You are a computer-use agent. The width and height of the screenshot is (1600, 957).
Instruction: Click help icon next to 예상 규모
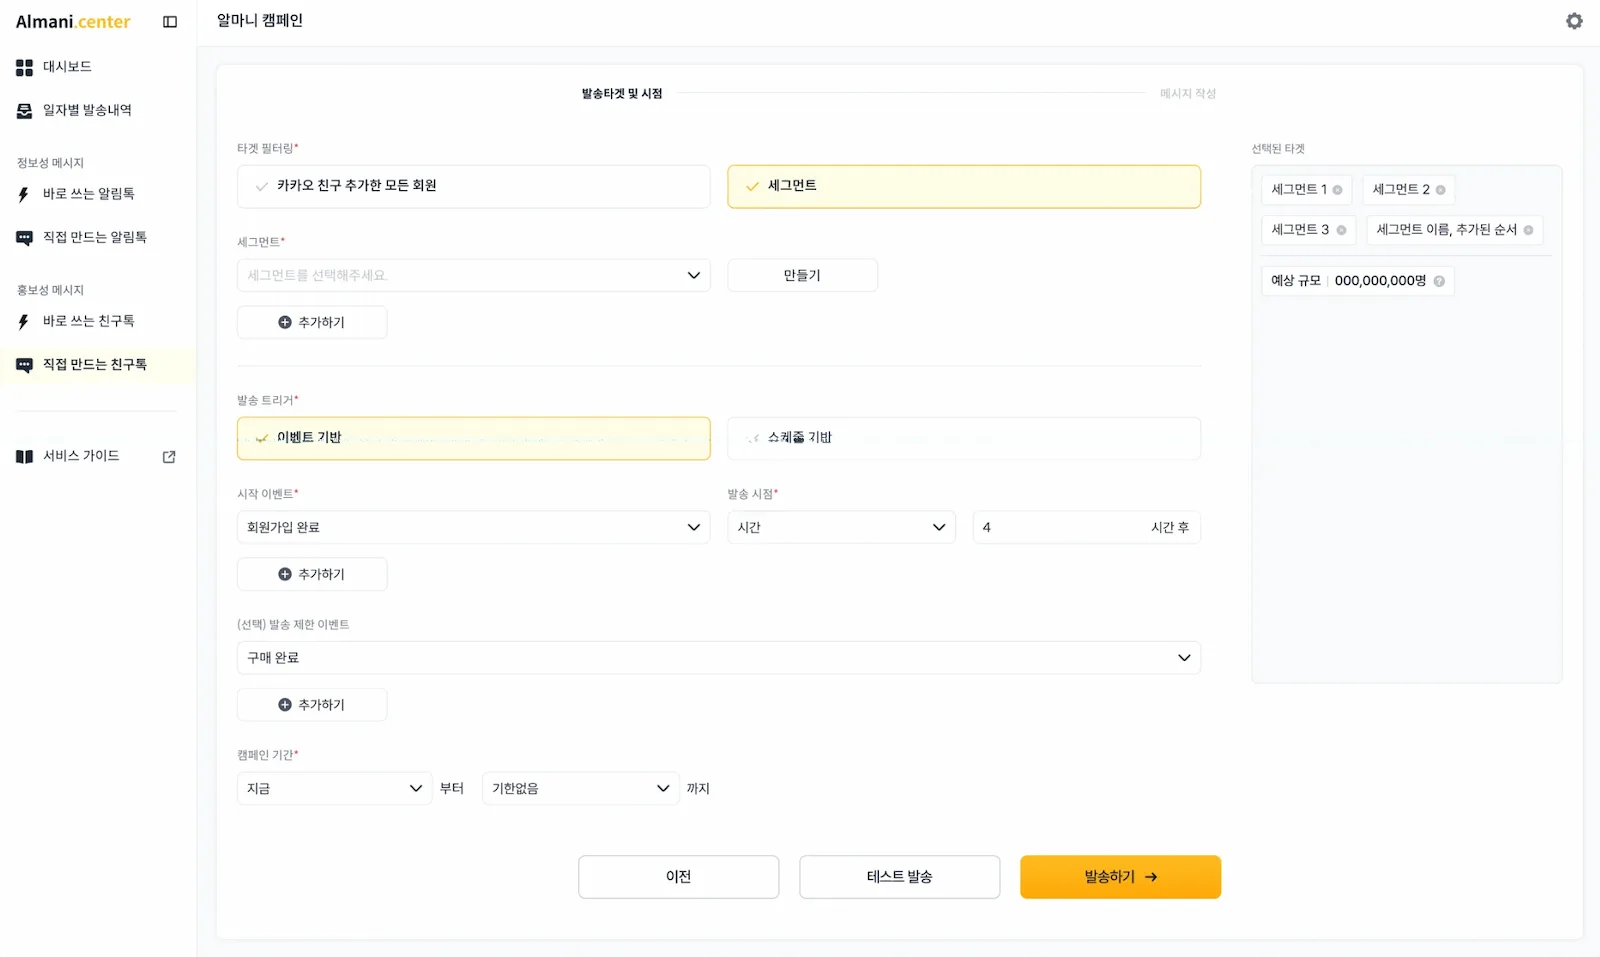click(x=1439, y=281)
